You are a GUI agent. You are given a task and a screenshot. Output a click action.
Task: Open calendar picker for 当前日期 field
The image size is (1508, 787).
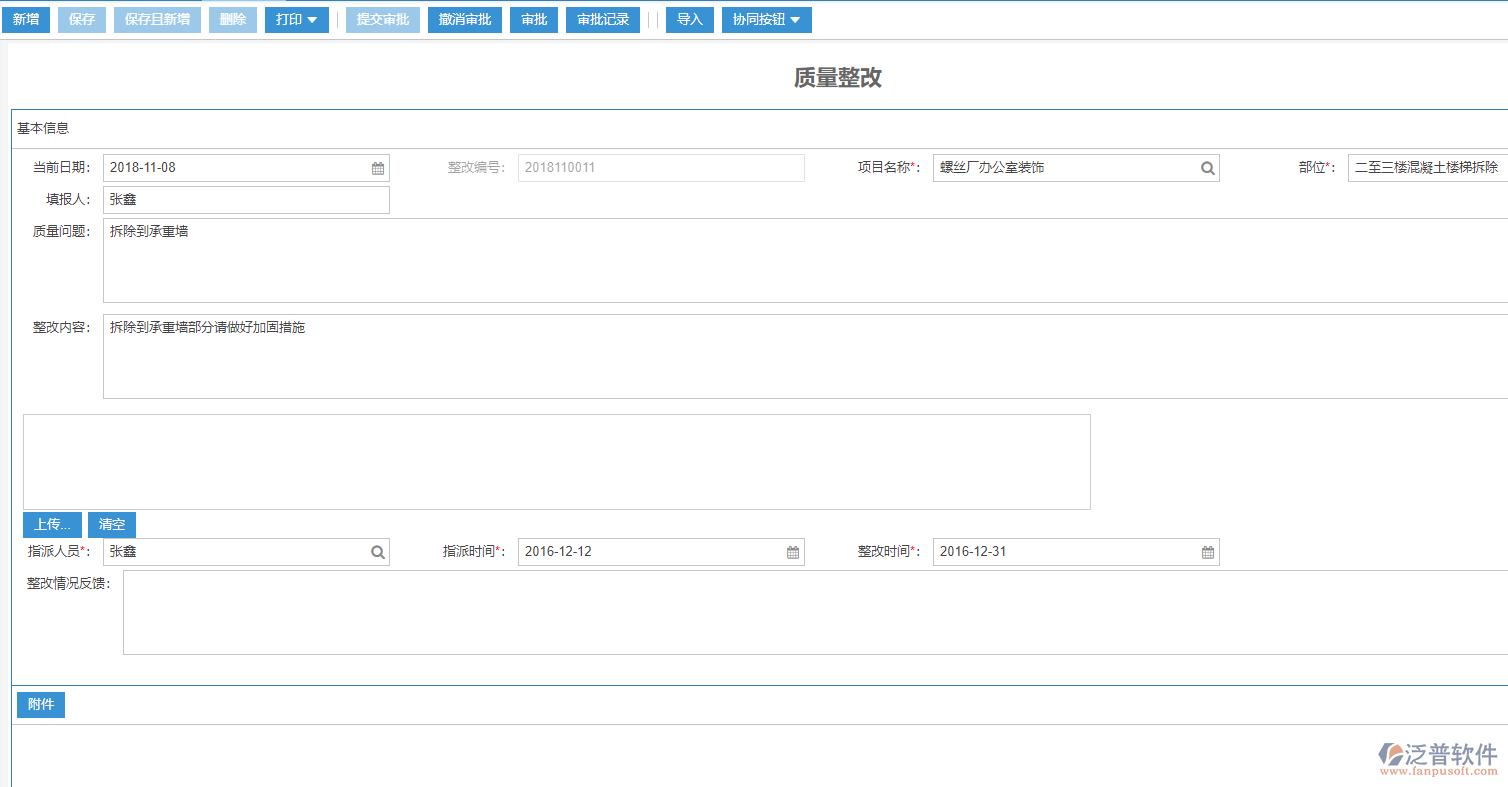(378, 167)
